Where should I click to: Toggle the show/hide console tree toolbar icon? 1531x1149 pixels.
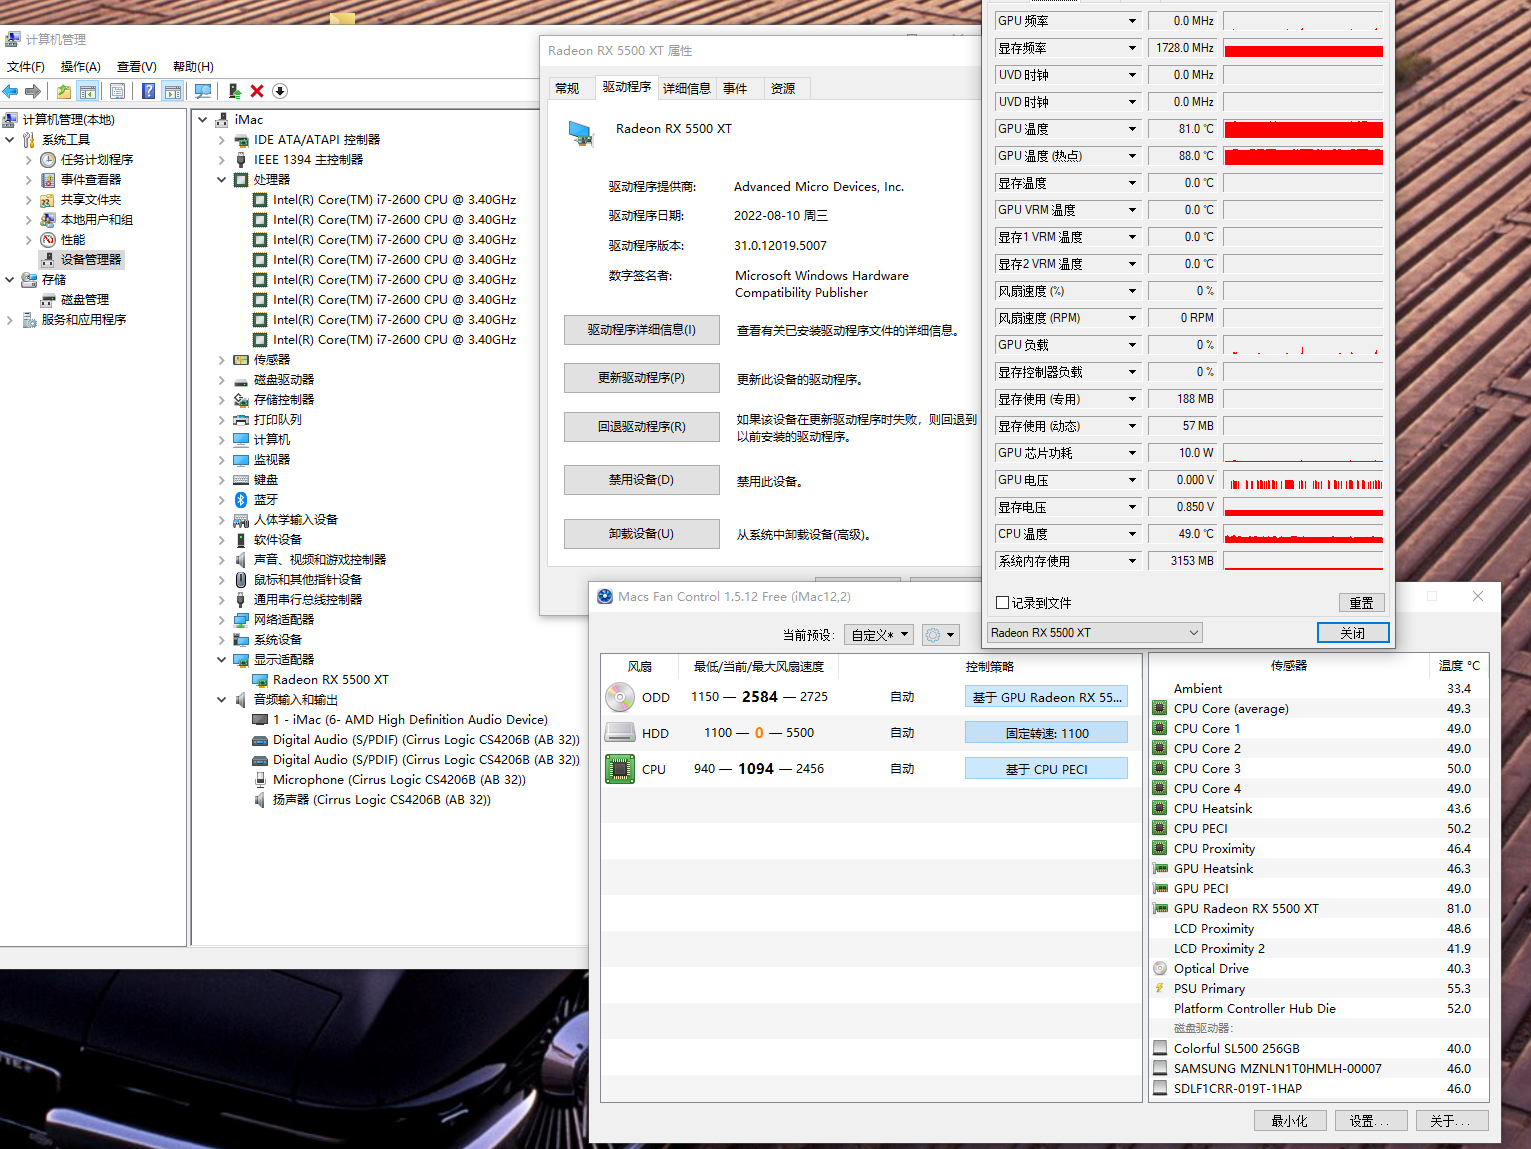point(88,91)
